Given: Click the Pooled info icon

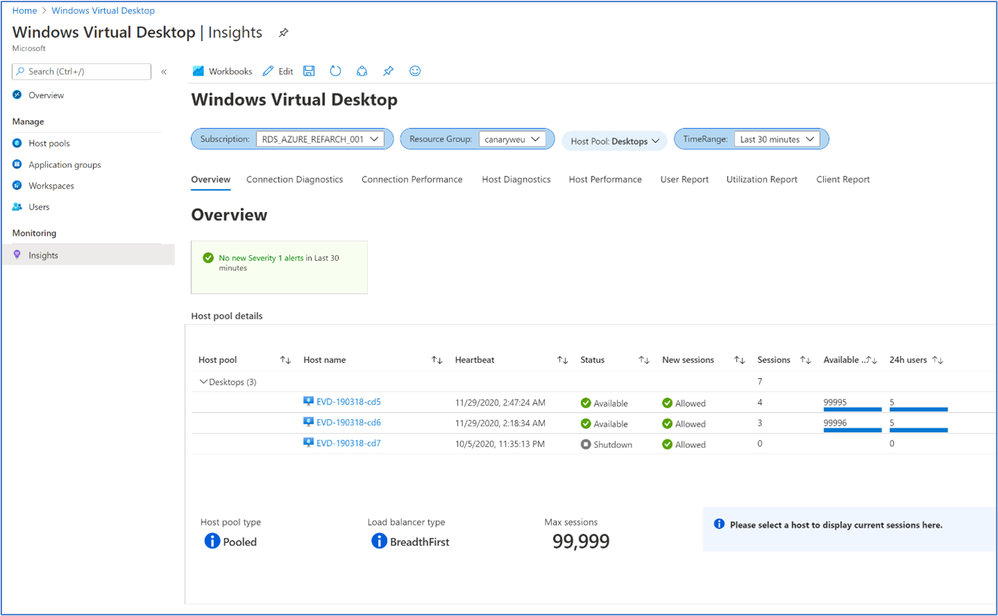Looking at the screenshot, I should 212,541.
